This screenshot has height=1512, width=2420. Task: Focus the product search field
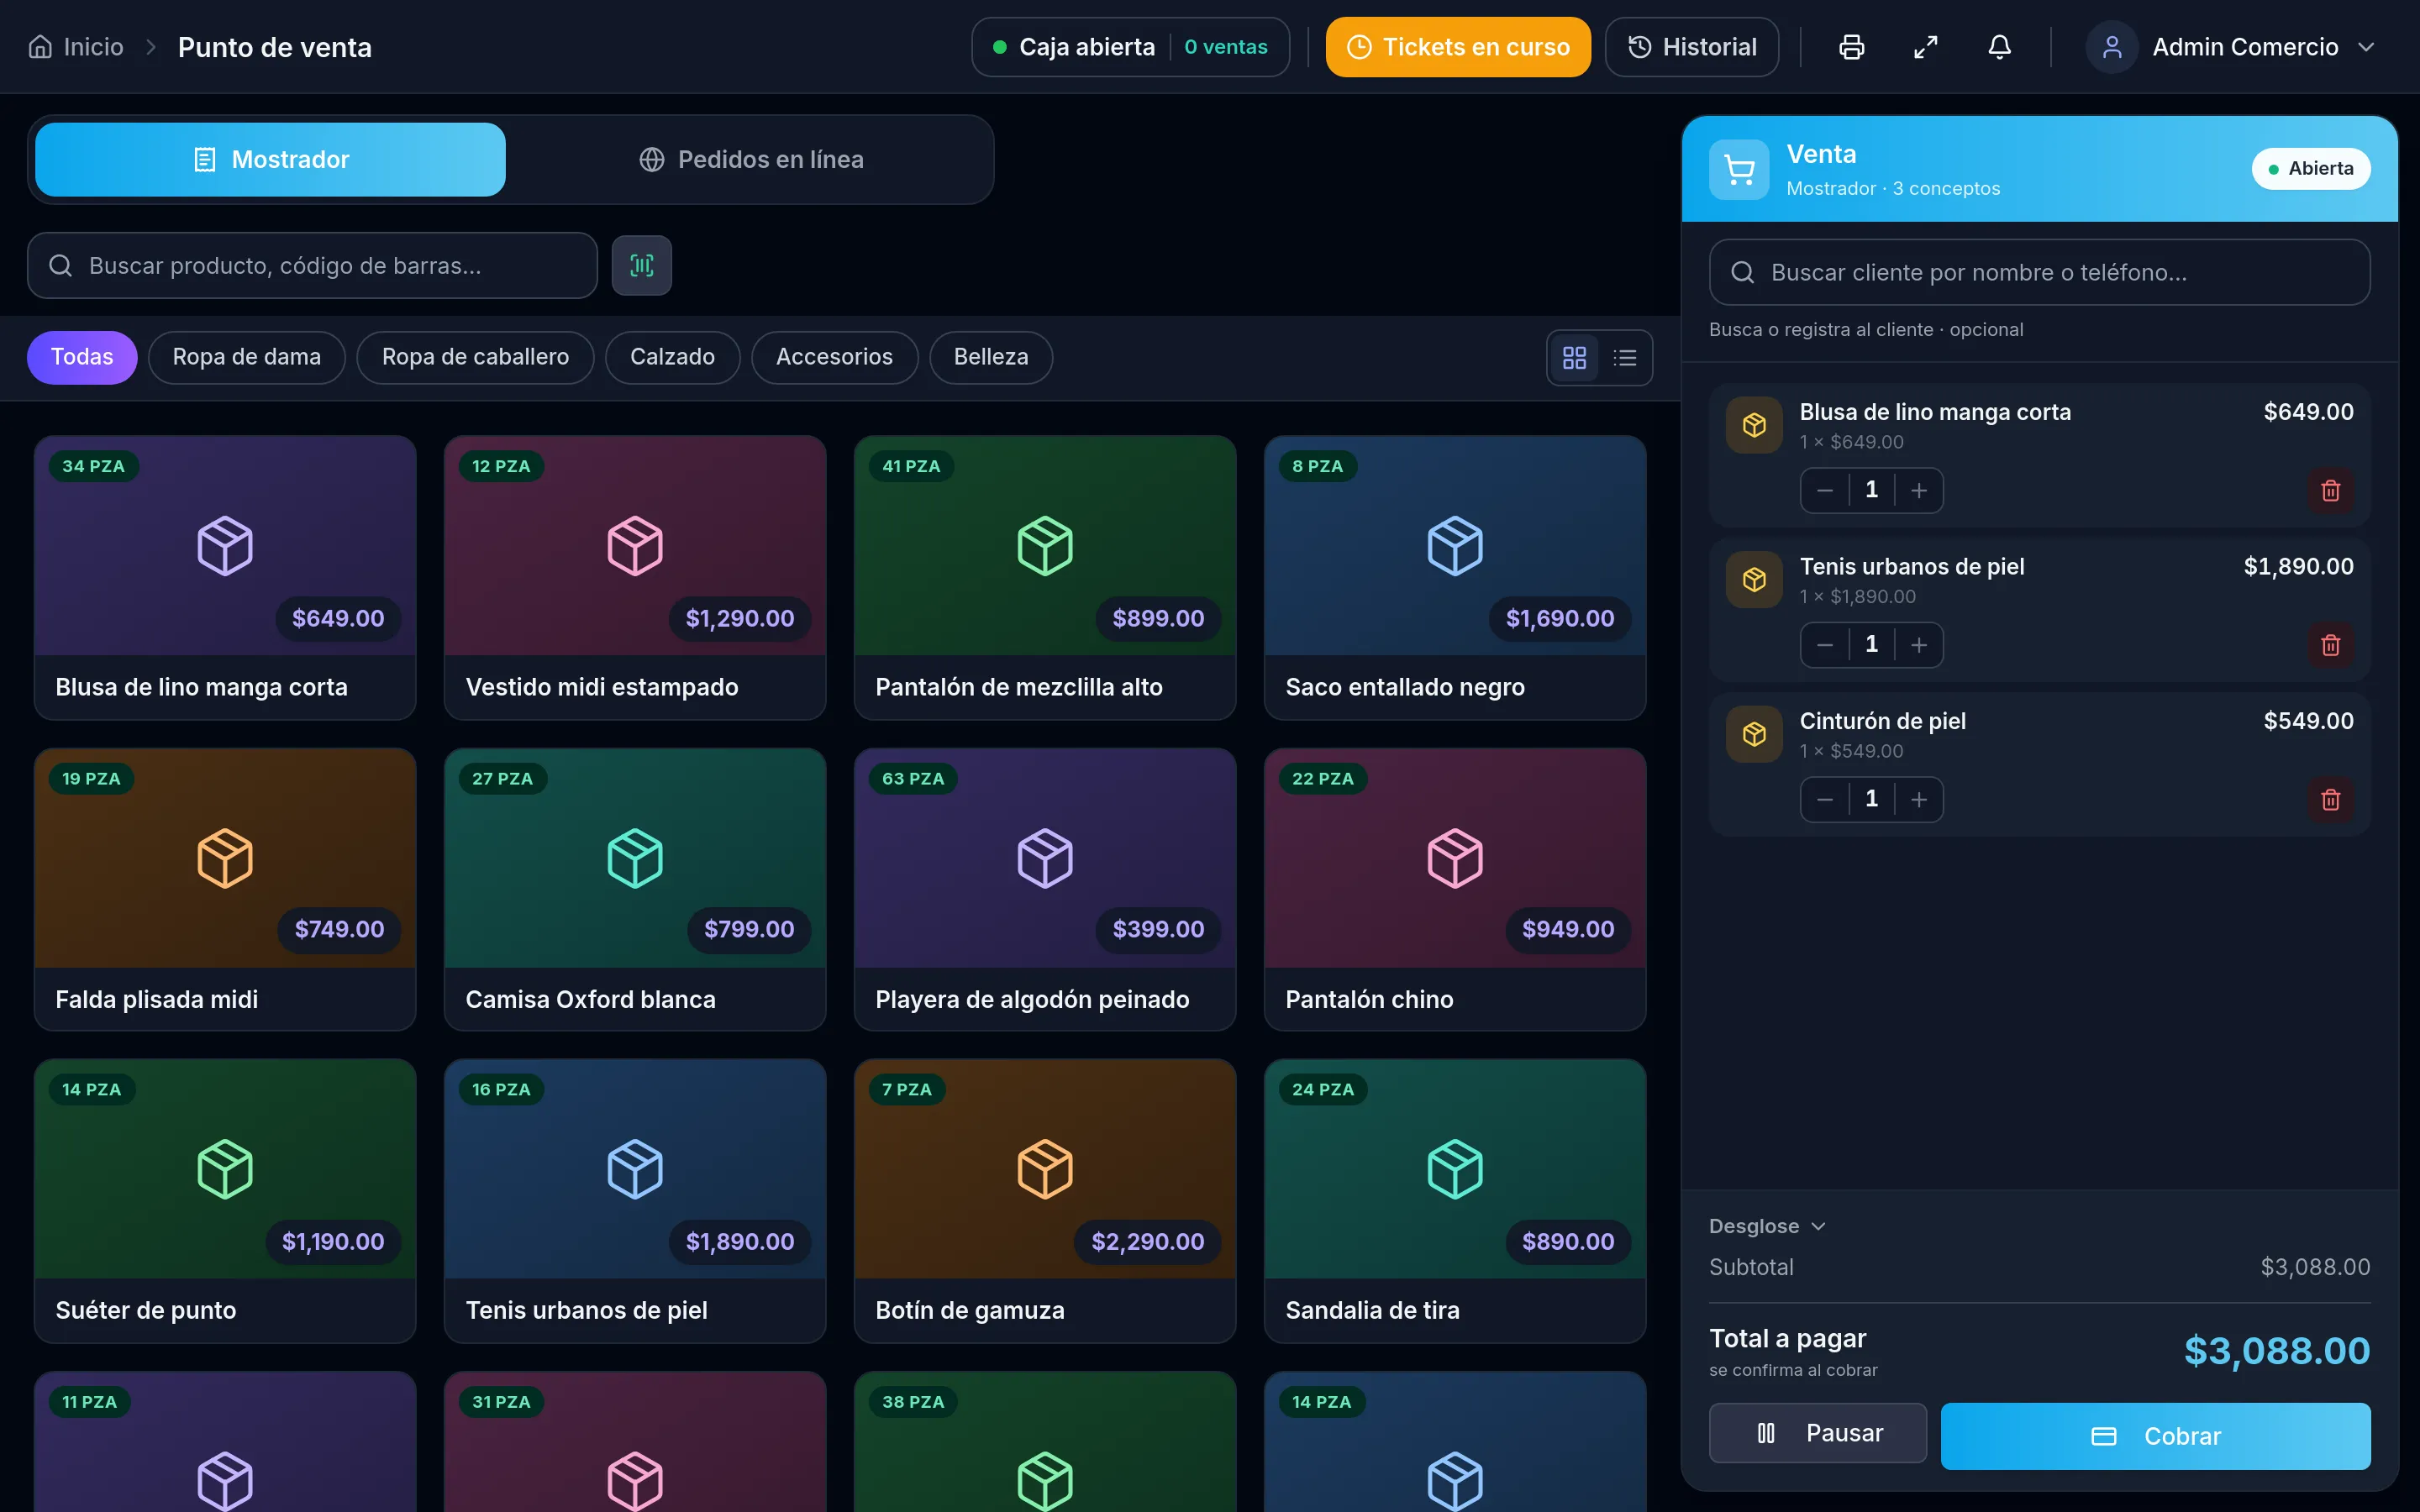click(312, 265)
